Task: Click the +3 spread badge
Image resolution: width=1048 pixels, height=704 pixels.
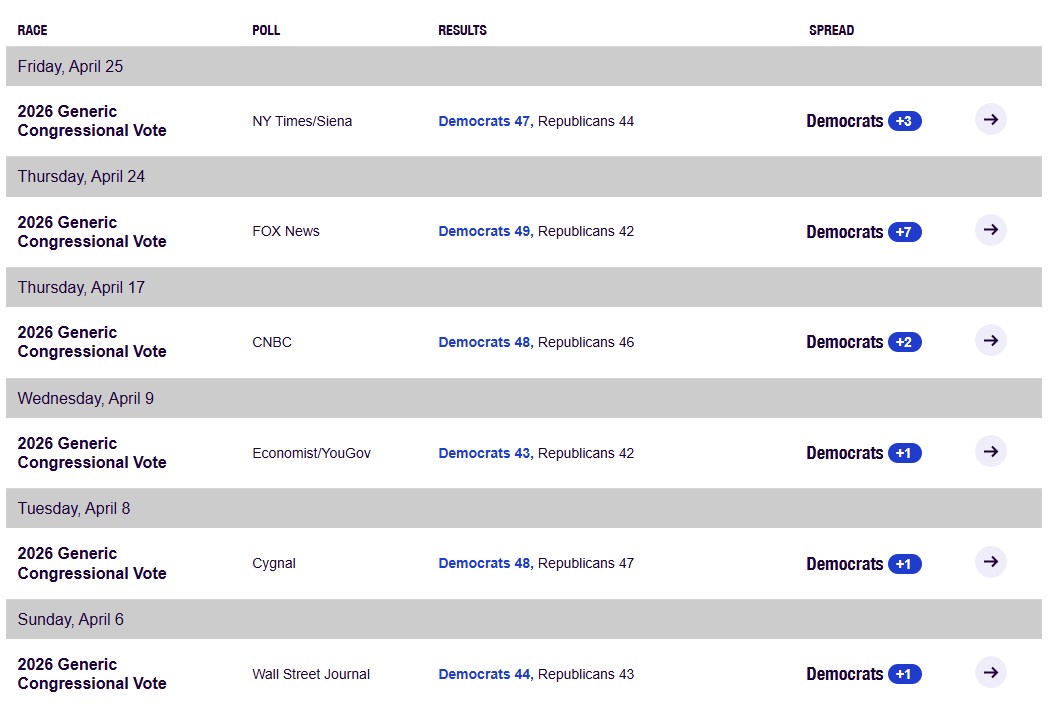Action: point(904,121)
